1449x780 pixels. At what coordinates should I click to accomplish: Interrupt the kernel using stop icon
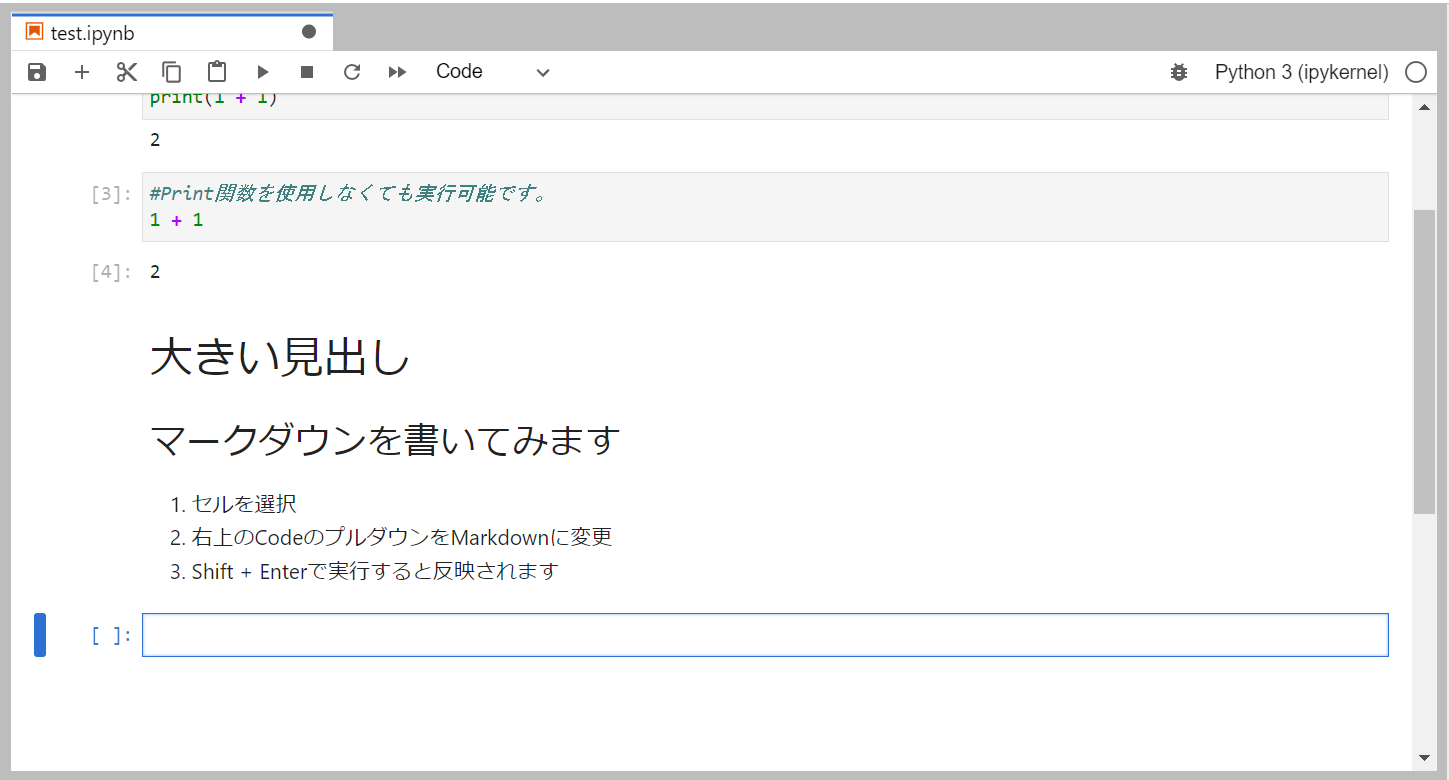(306, 71)
